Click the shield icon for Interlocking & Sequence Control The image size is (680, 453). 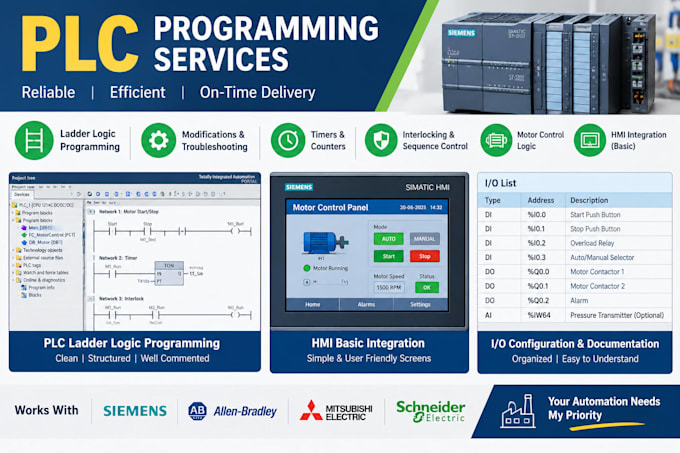tap(381, 140)
